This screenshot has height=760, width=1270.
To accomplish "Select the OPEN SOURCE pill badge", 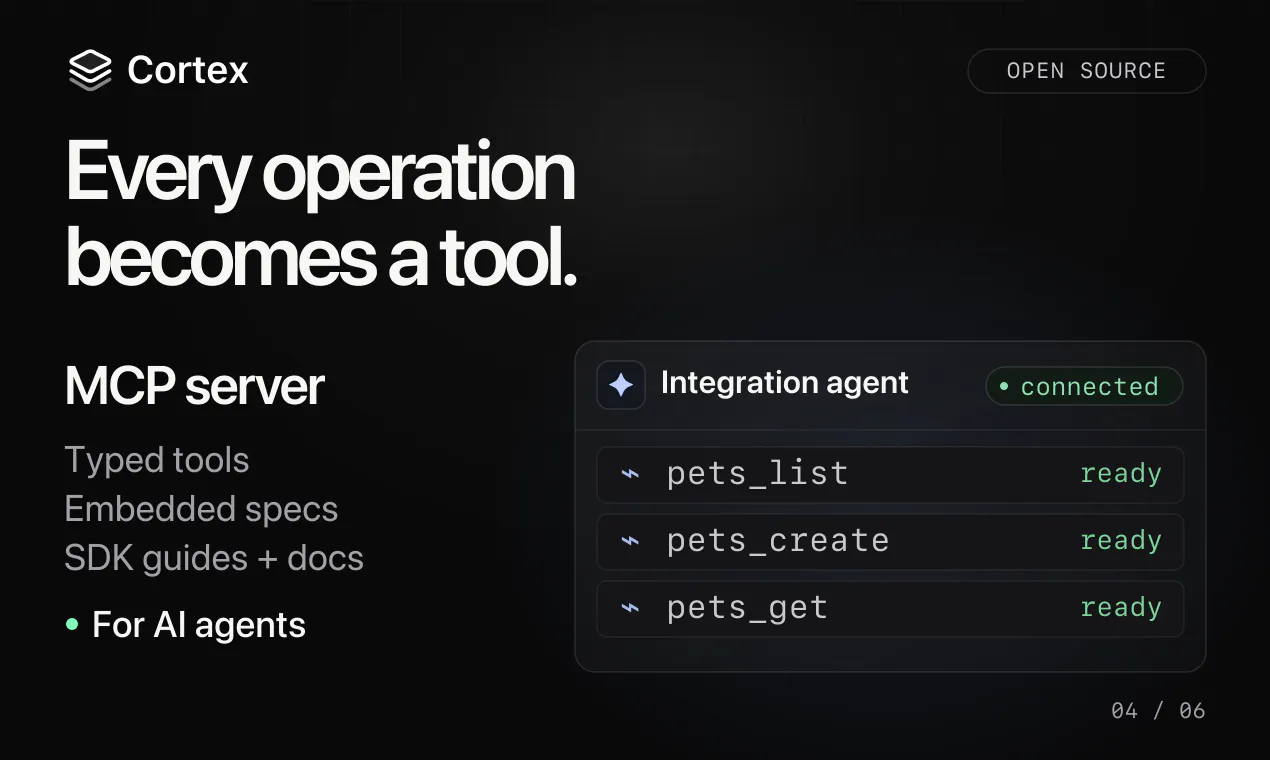I will (x=1086, y=71).
